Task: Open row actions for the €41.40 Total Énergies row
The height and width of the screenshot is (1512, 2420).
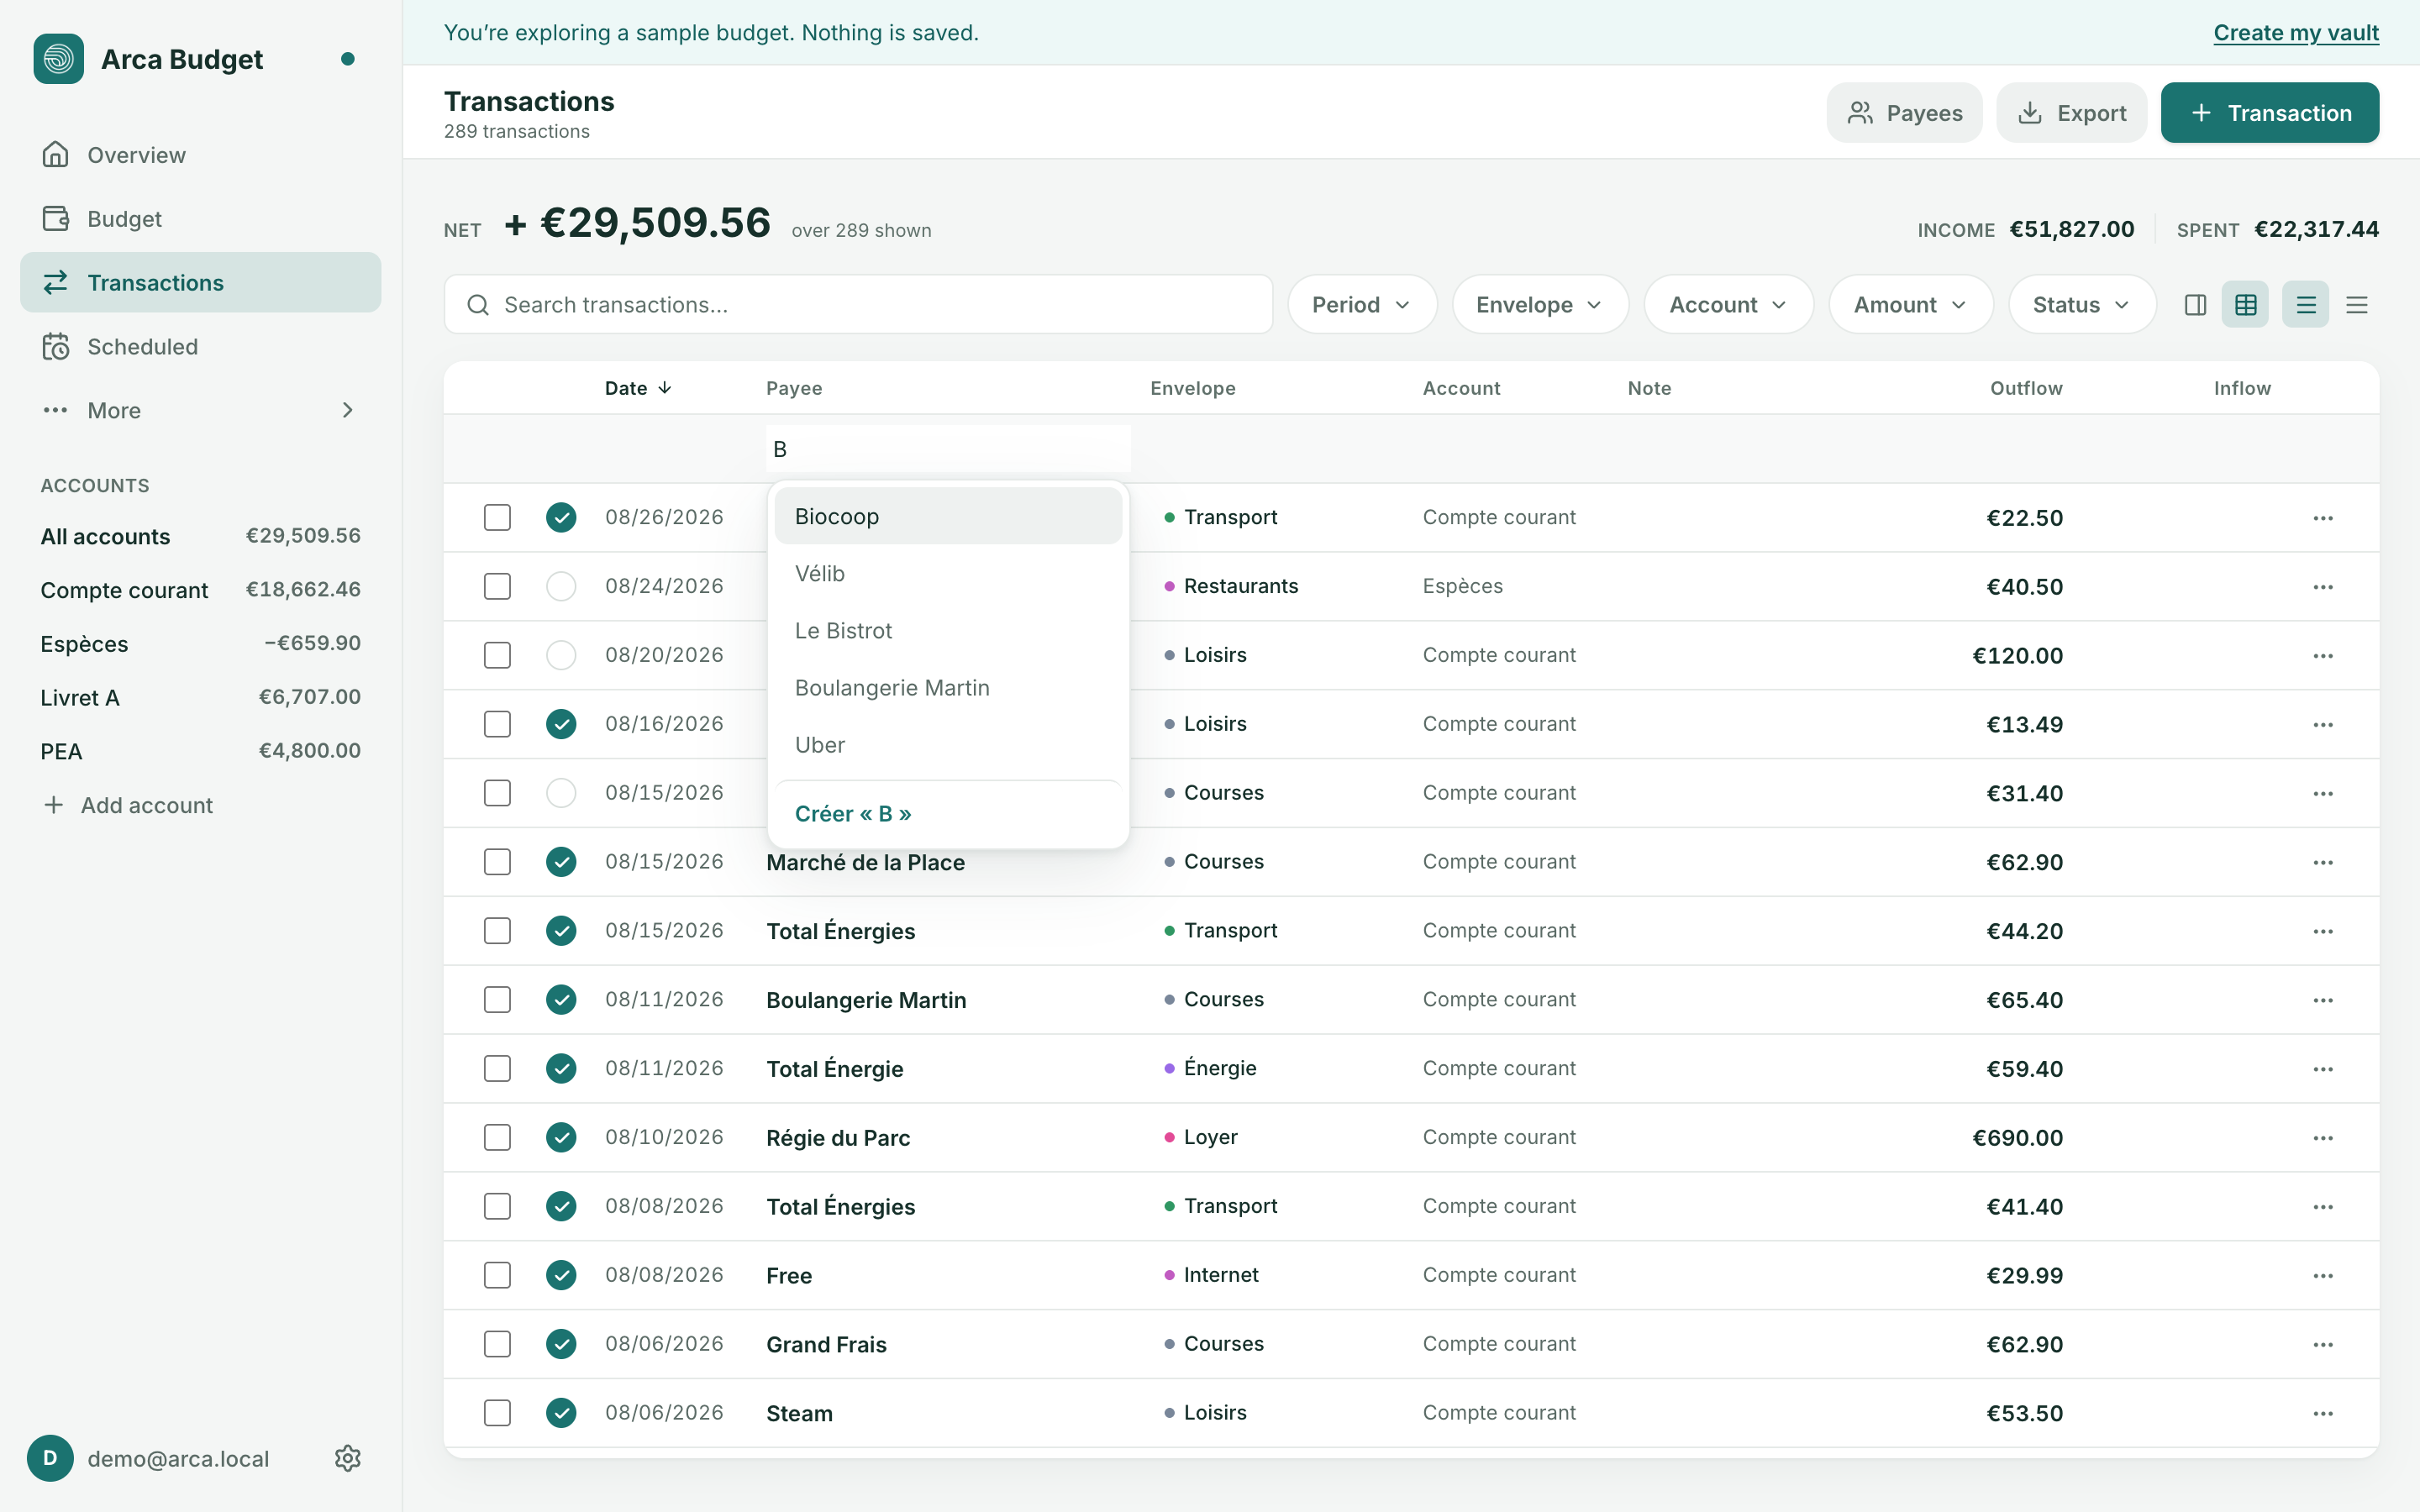Action: pos(2323,1207)
